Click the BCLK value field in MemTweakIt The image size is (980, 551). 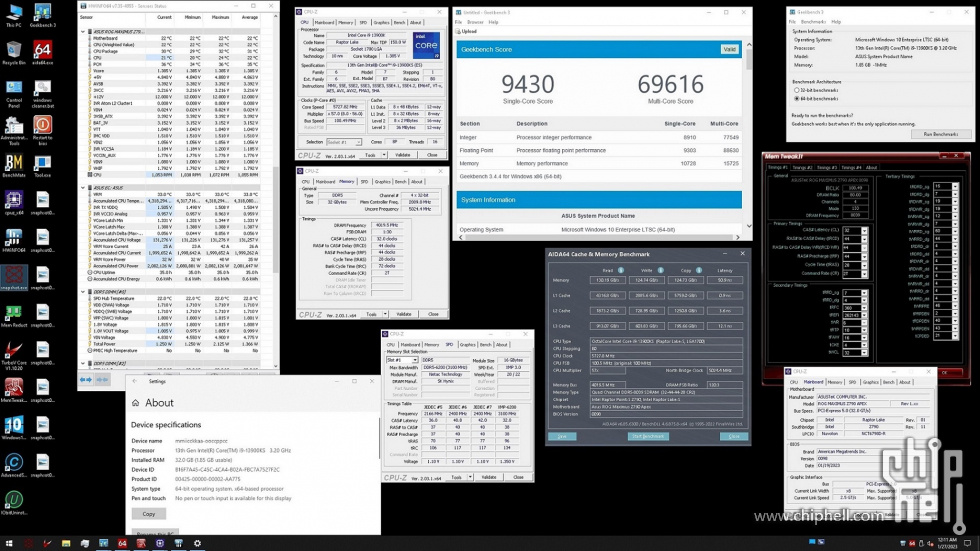[854, 187]
